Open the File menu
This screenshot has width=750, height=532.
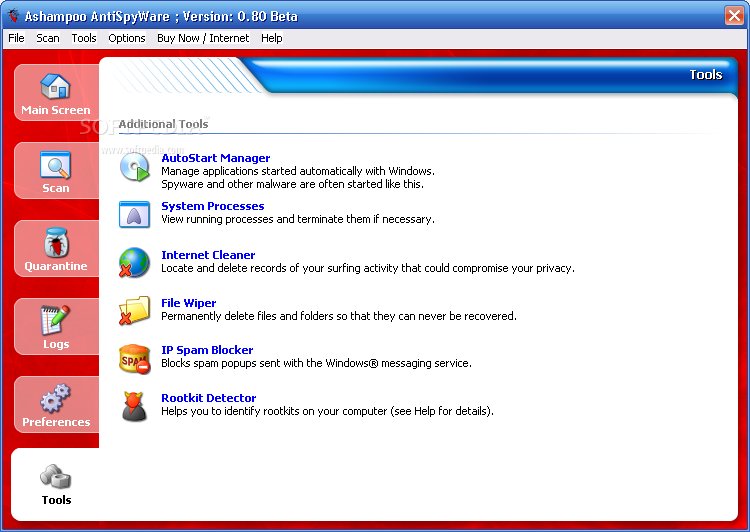(16, 38)
